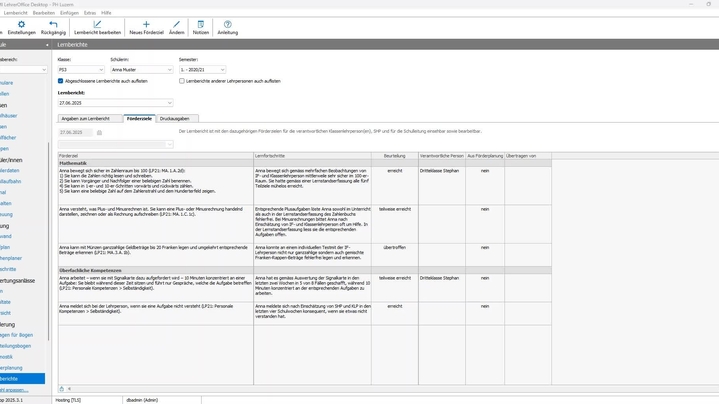719x404 pixels.
Task: Switch to Angaben zum Lernbericht tab
Action: [85, 119]
